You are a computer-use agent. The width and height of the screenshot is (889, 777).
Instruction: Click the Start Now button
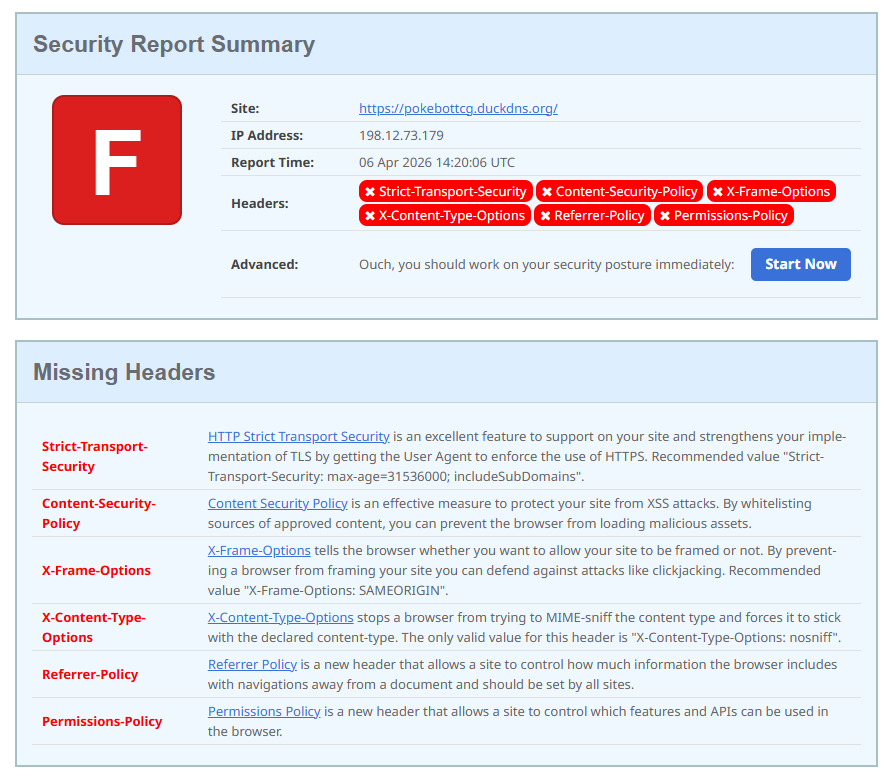click(801, 264)
